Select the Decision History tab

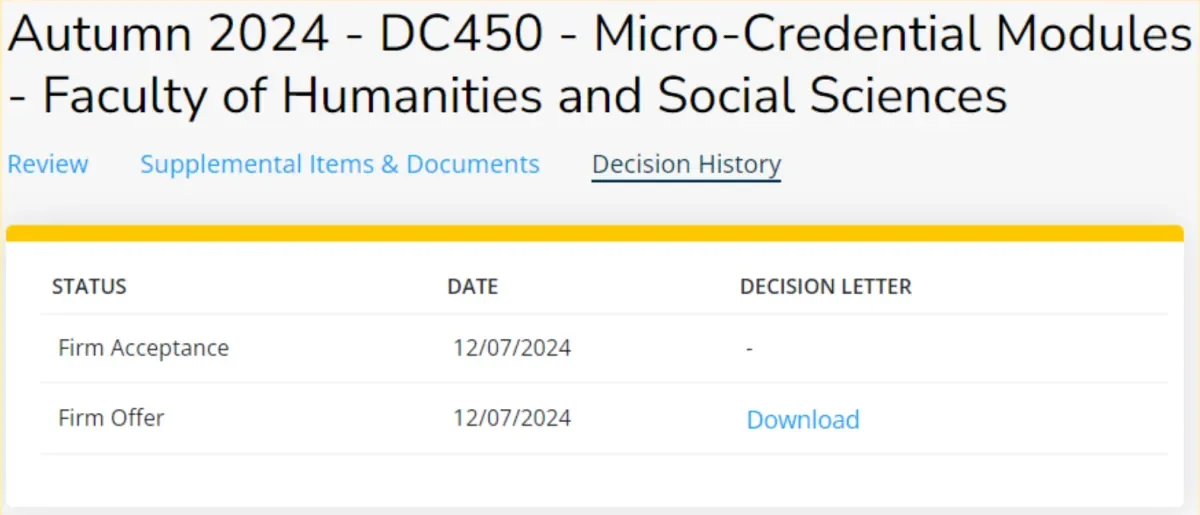686,164
